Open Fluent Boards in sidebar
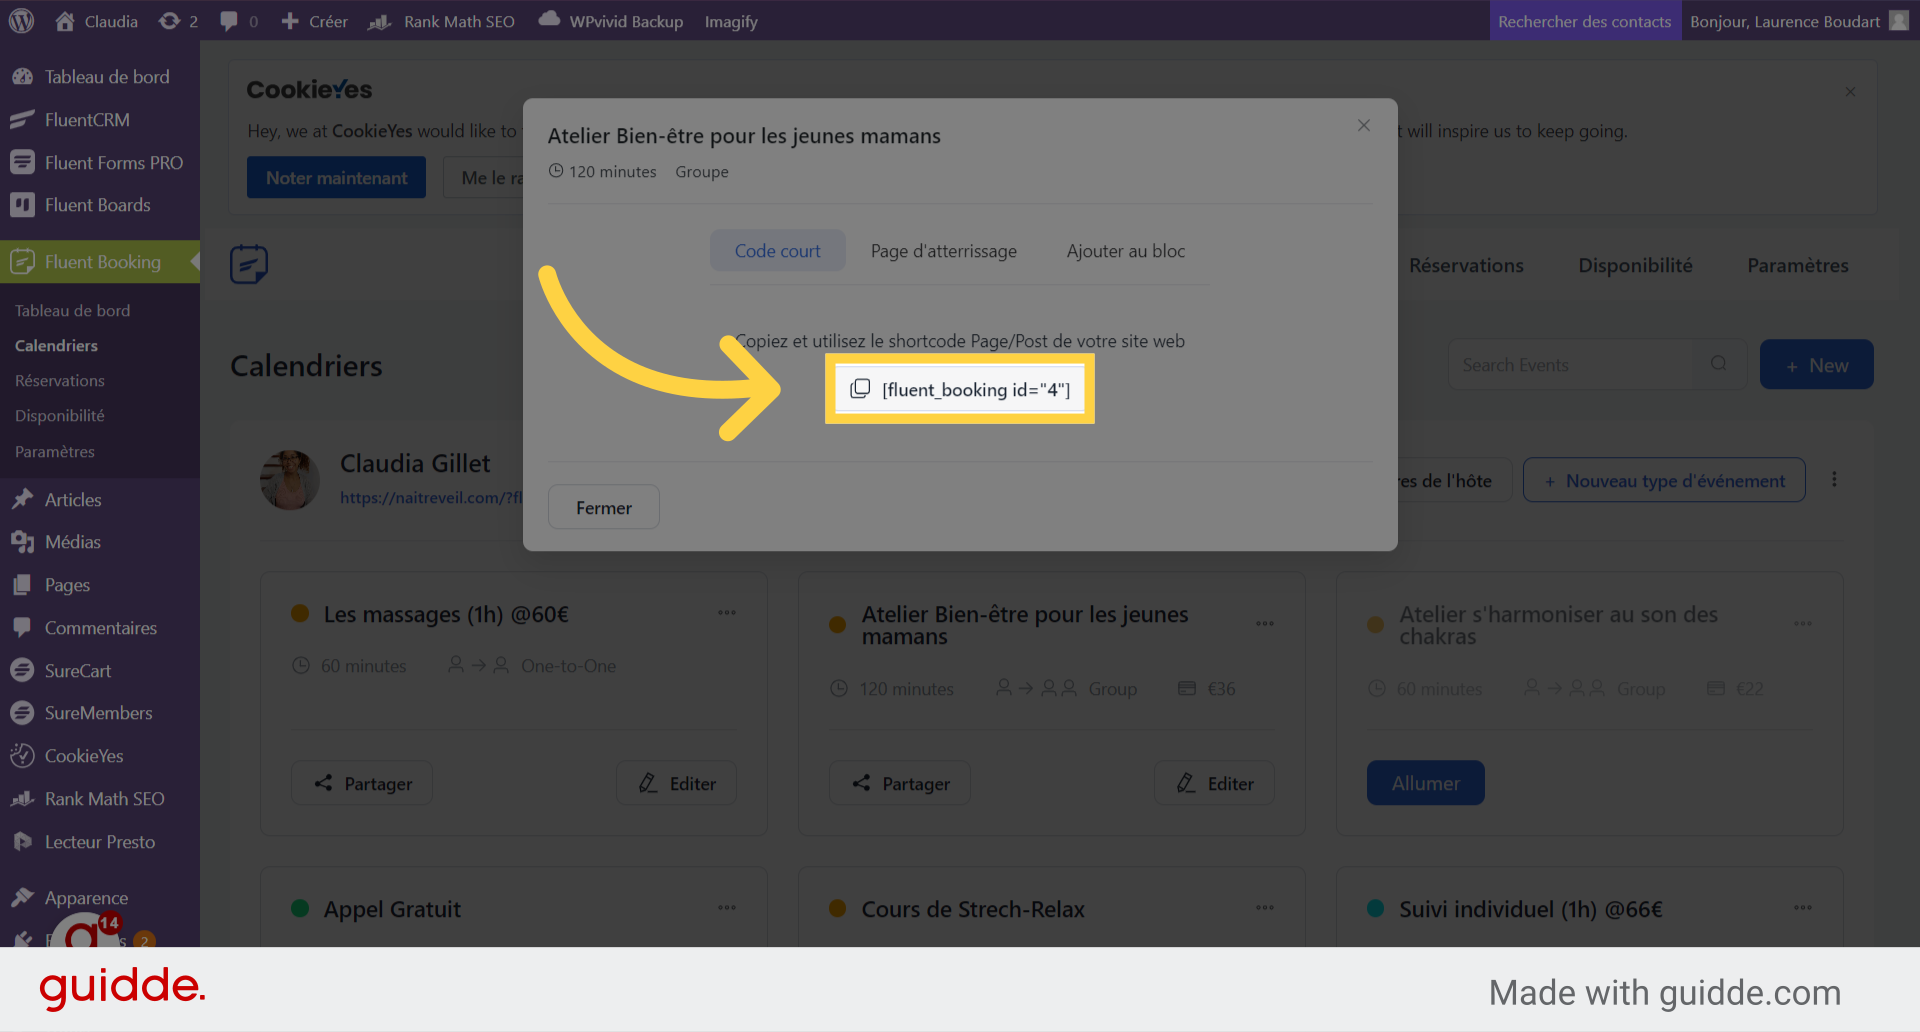Image resolution: width=1920 pixels, height=1032 pixels. click(100, 205)
